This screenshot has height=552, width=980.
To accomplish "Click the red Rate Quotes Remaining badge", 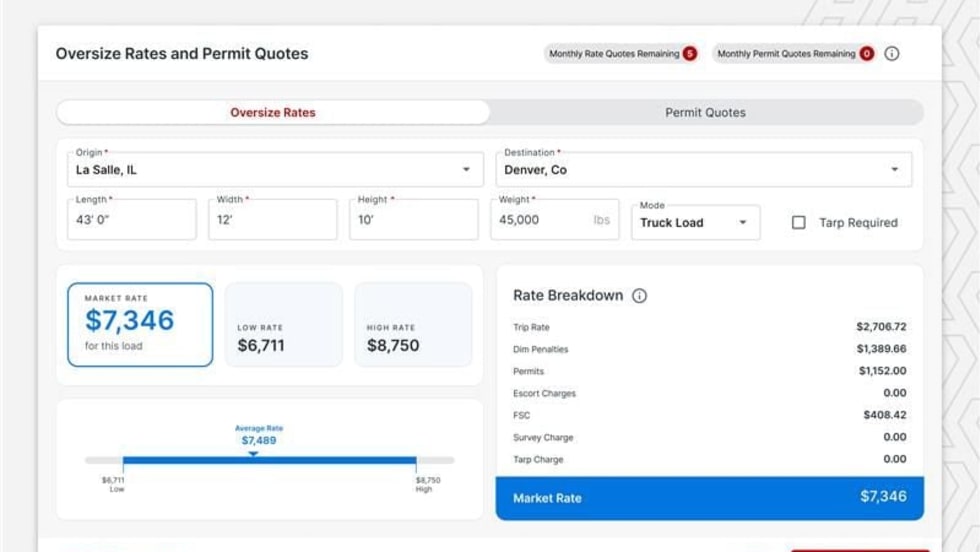I will [690, 54].
